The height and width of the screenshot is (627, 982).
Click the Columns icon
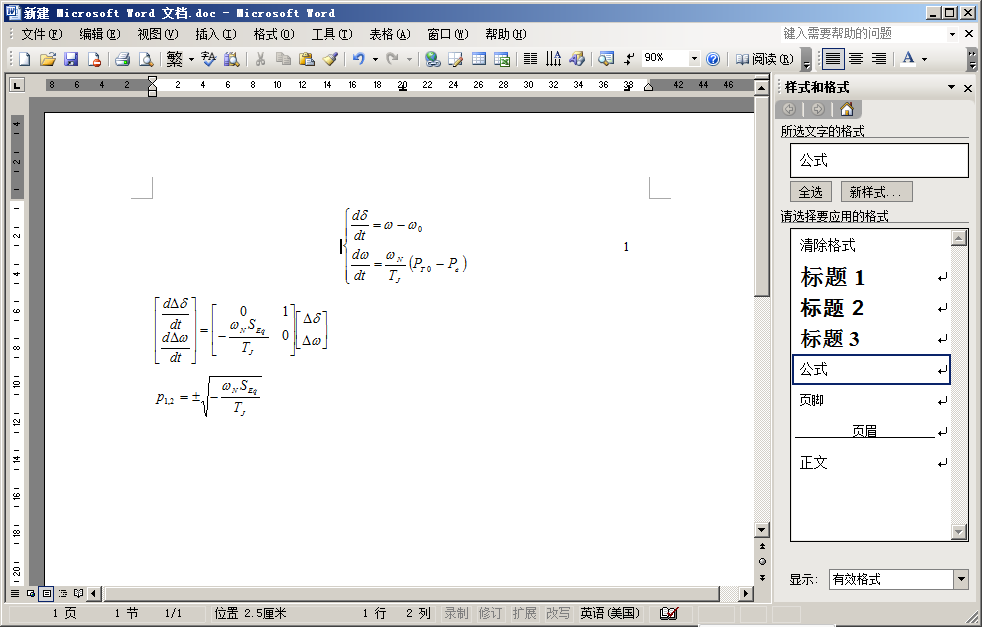pyautogui.click(x=530, y=59)
